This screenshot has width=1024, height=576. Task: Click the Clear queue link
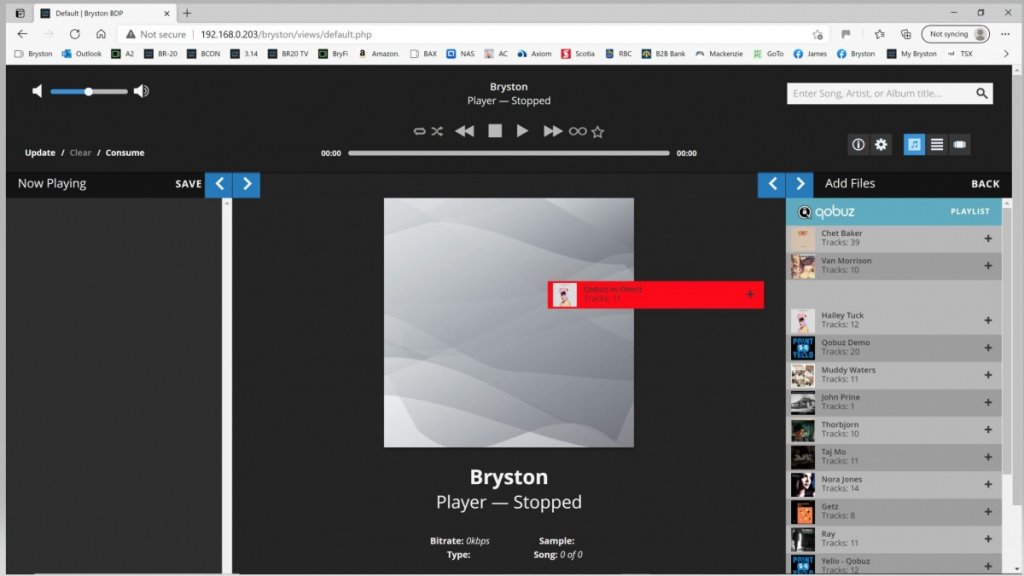80,153
